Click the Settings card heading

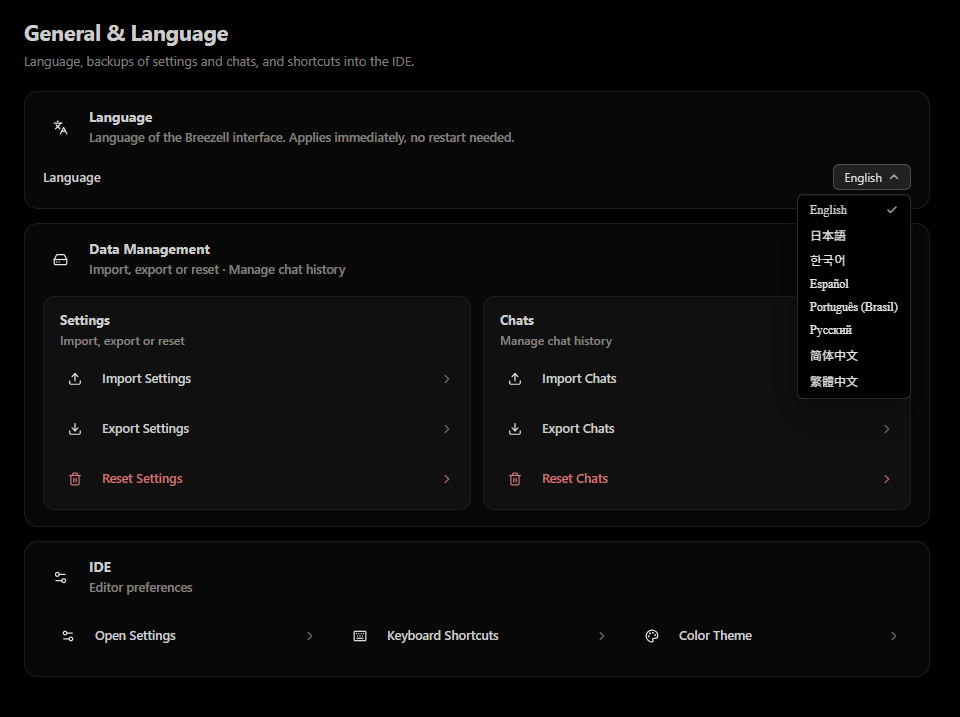click(x=84, y=320)
